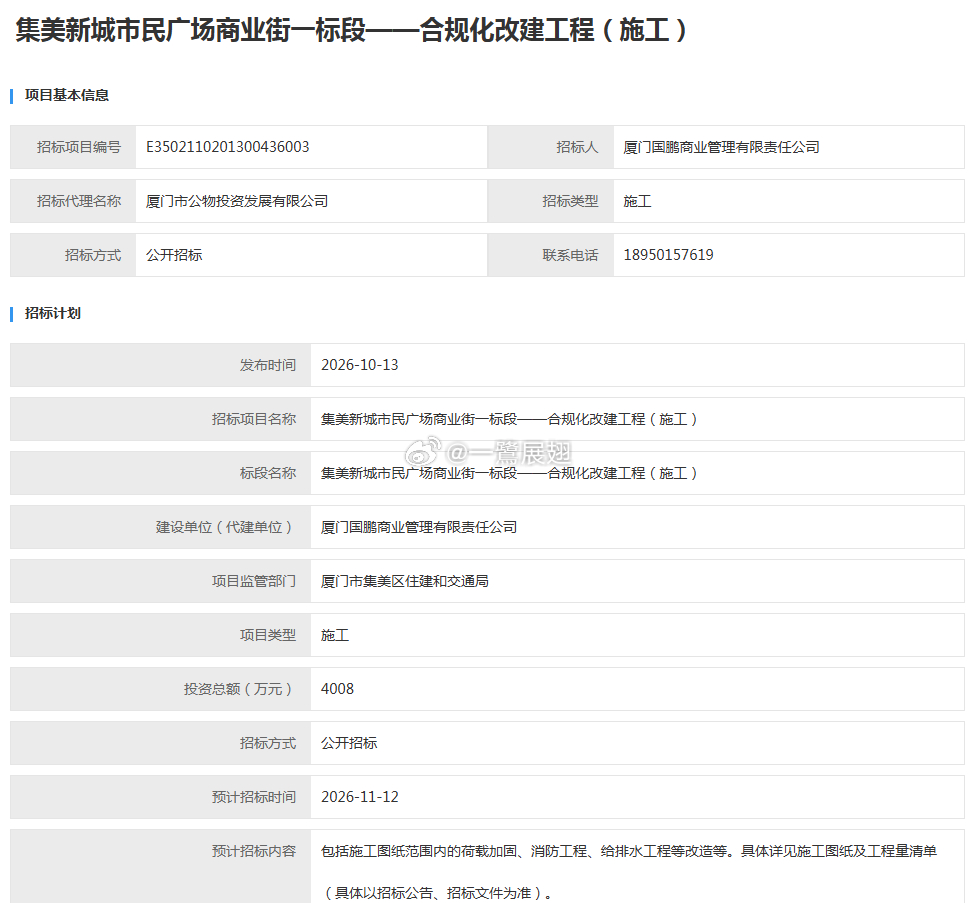This screenshot has height=903, width=979.
Task: Click the 联系电话 label cell
Action: (551, 255)
